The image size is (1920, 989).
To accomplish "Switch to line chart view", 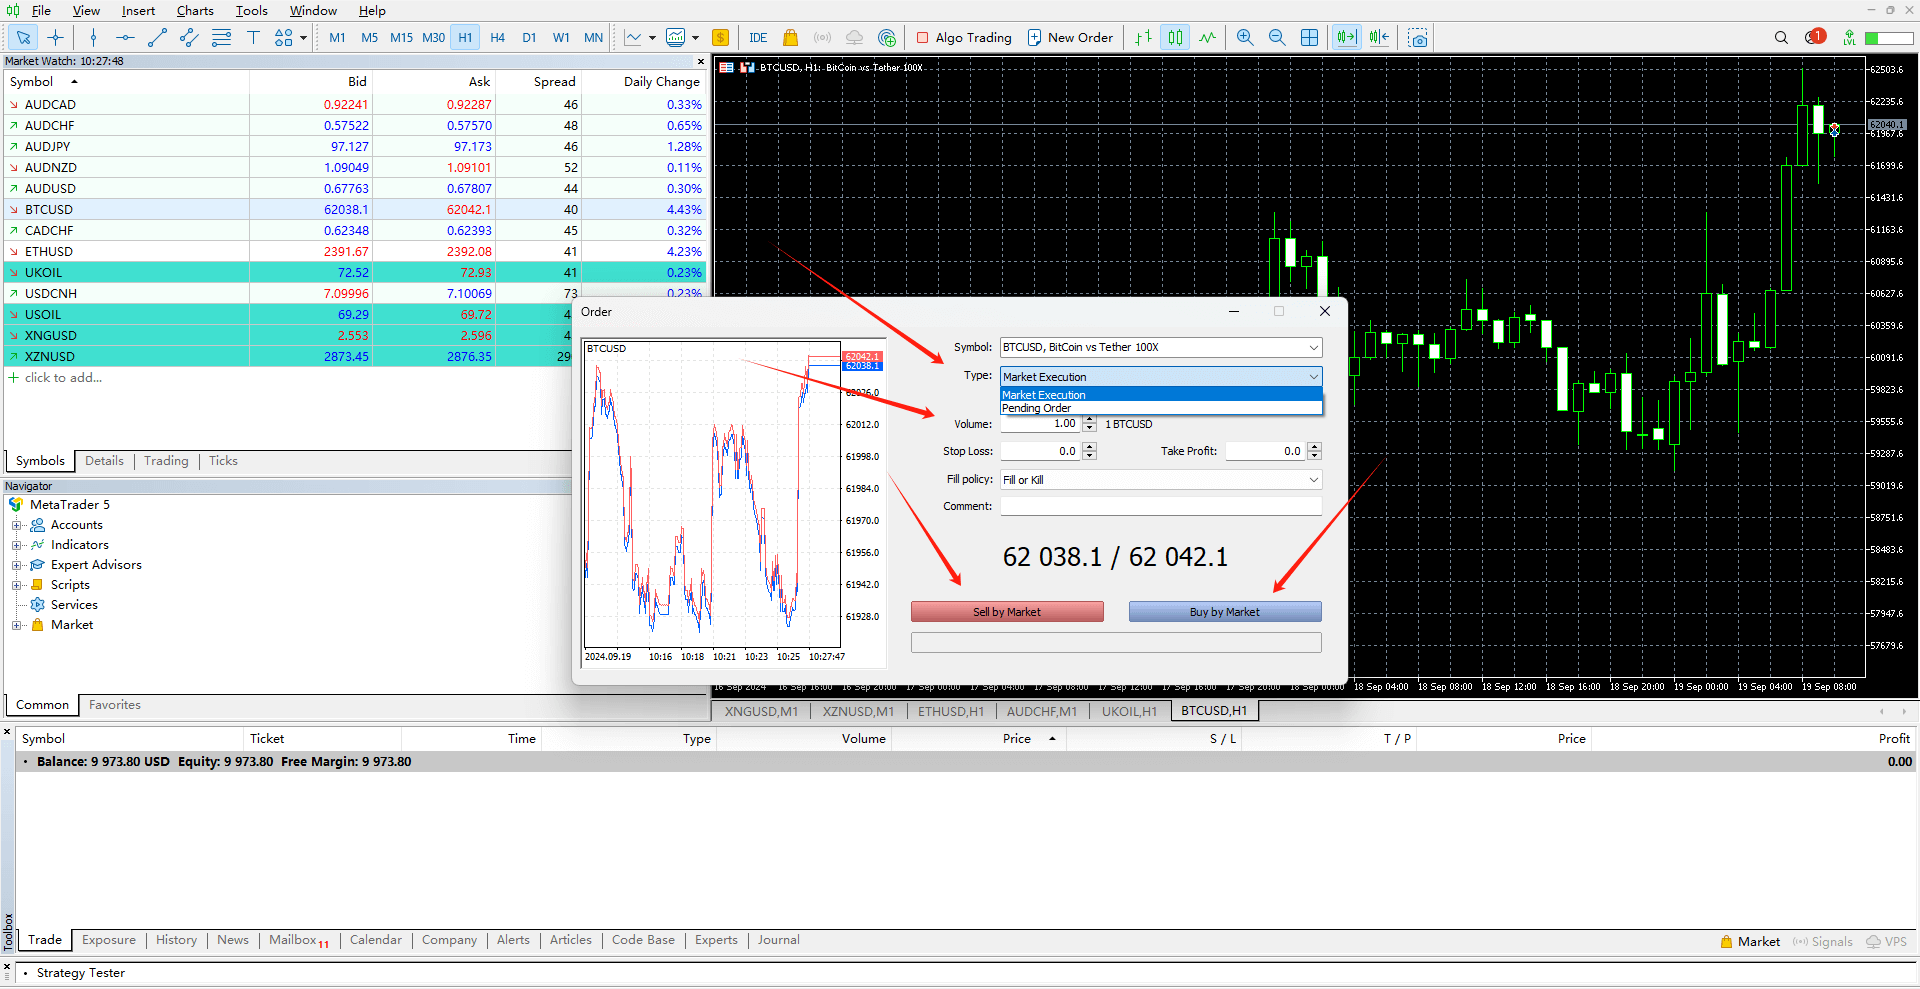I will [x=1207, y=38].
